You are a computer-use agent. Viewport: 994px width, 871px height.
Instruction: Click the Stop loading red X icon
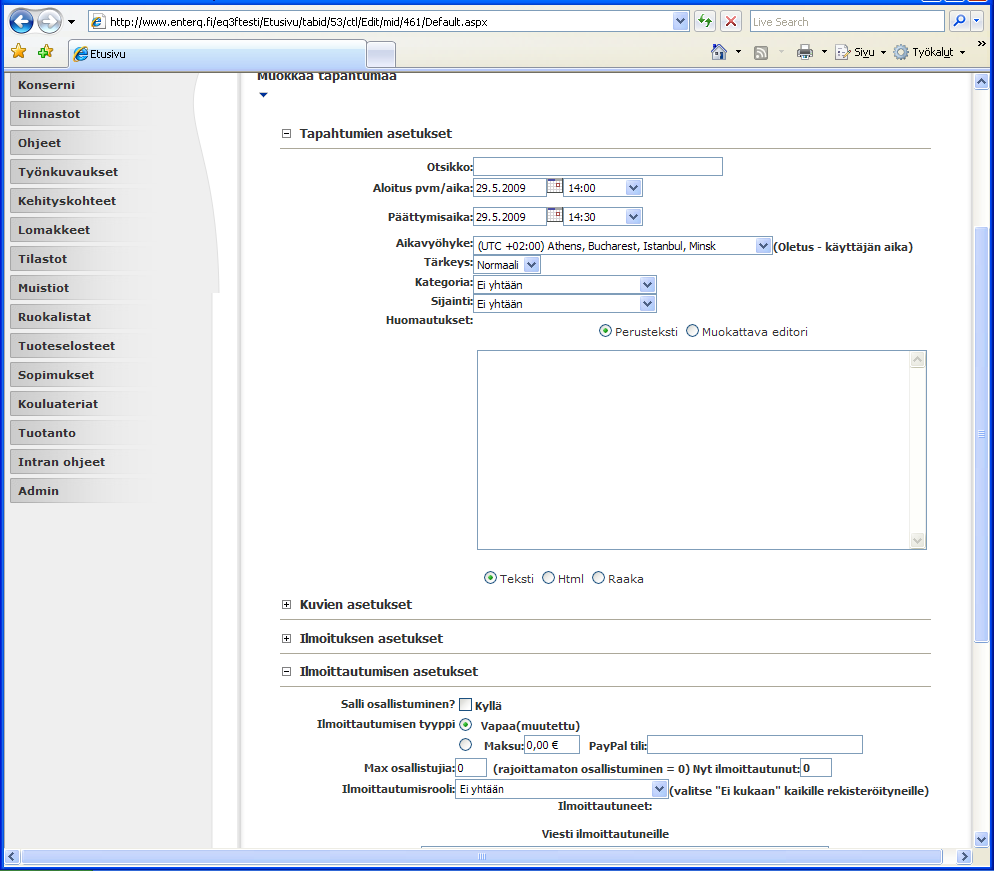[731, 22]
